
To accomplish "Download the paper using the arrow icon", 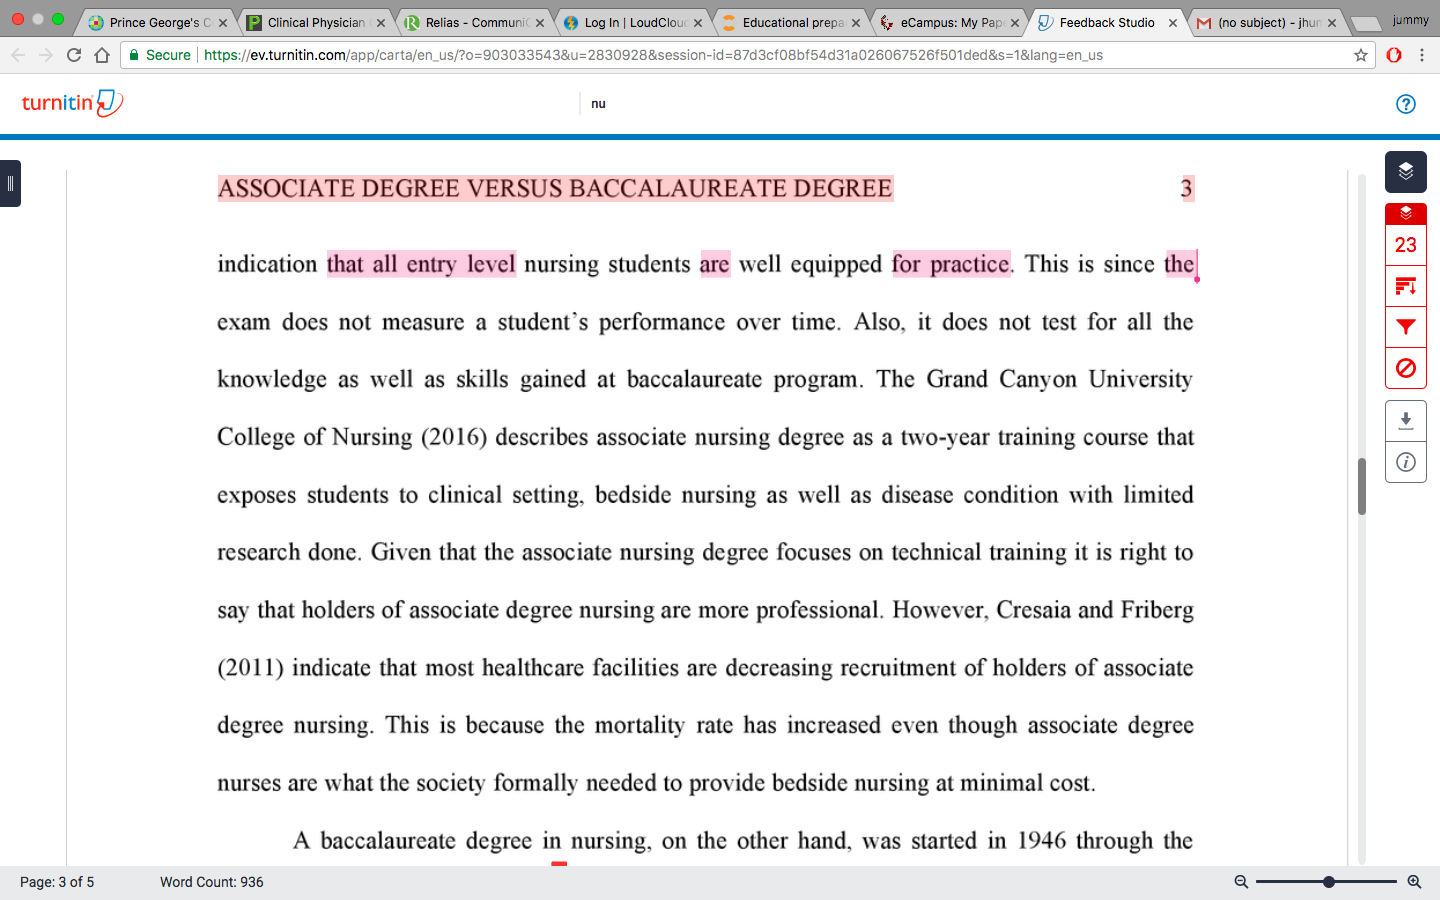I will click(1405, 421).
